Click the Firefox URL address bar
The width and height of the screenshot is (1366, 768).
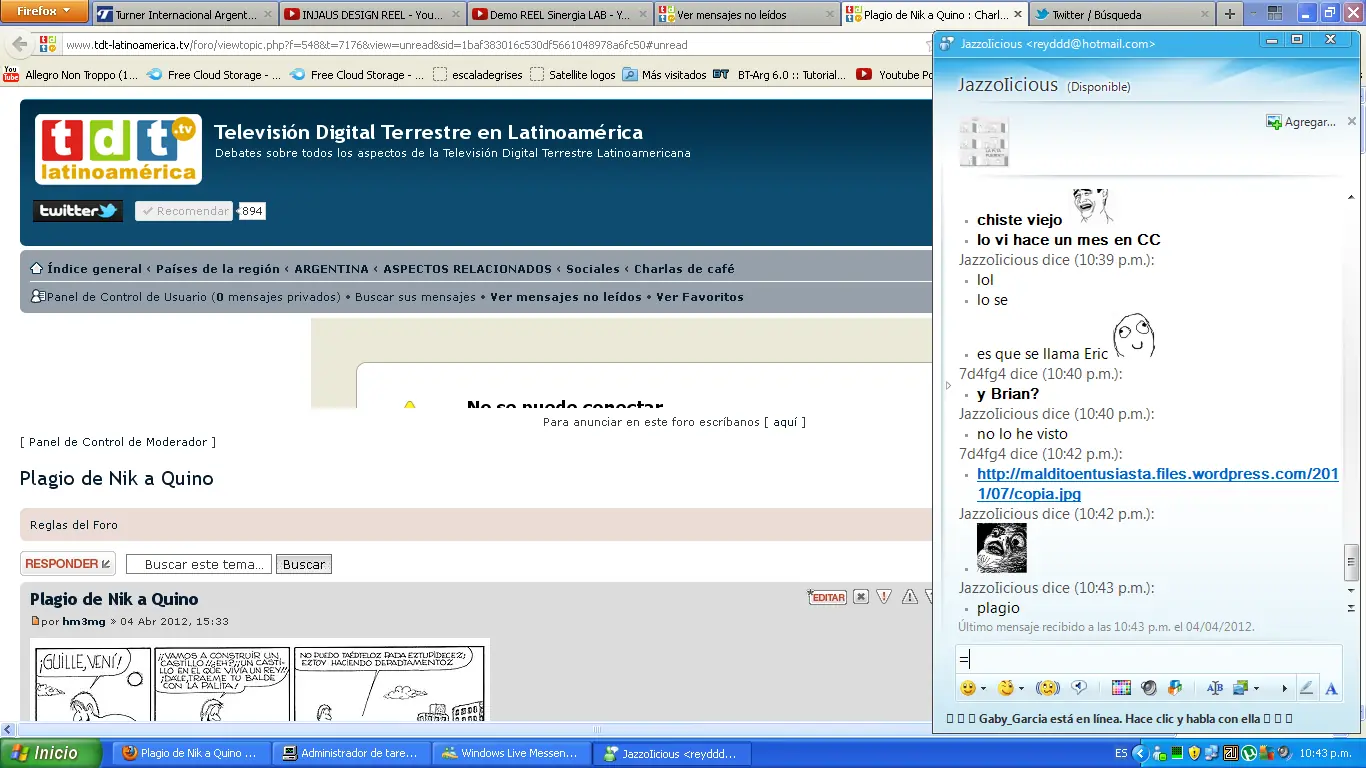click(x=490, y=45)
